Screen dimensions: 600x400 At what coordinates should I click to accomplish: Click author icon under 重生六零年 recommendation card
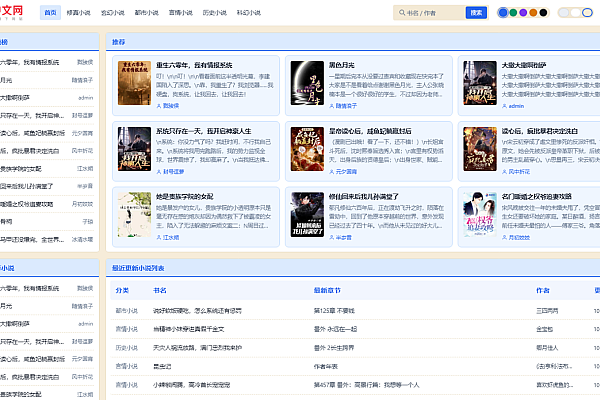159,106
